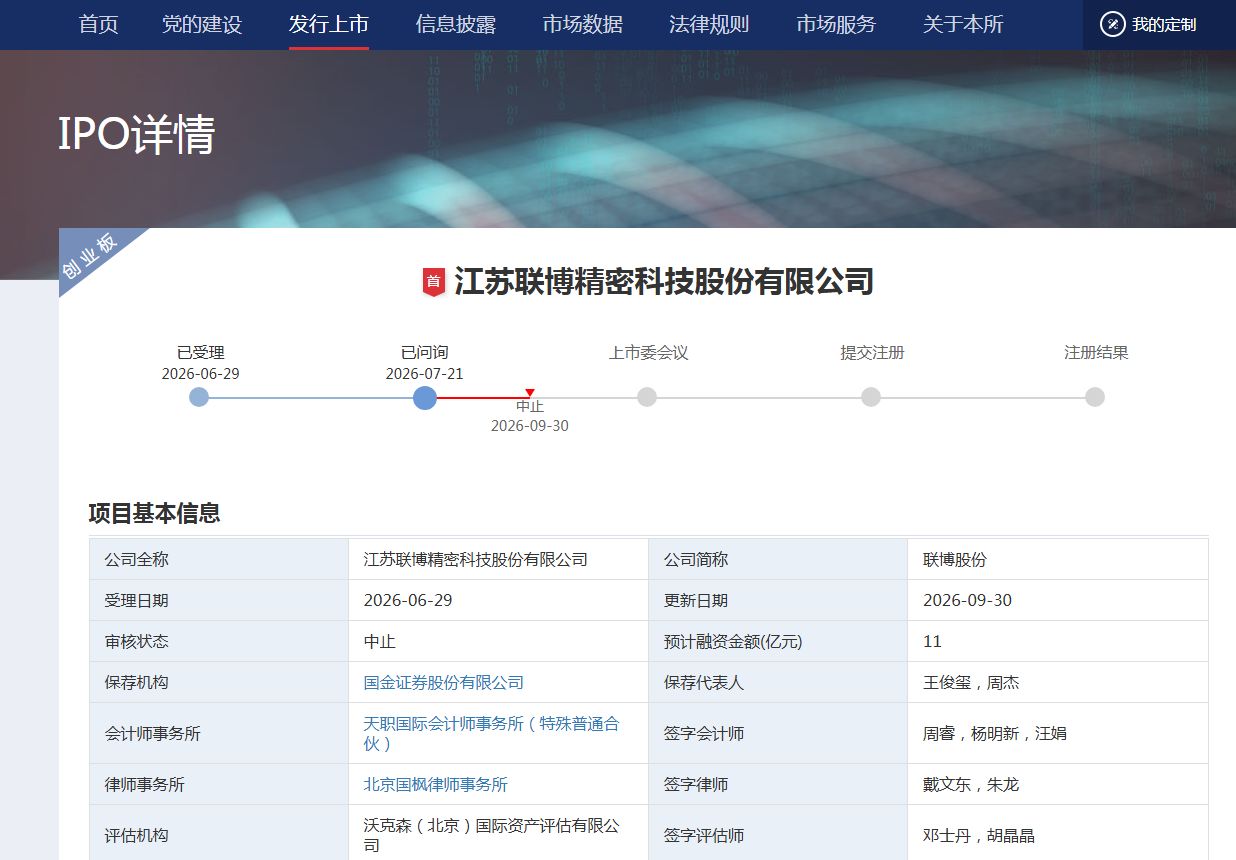Click the red 首 badge icon beside company name
This screenshot has width=1236, height=860.
tap(433, 282)
